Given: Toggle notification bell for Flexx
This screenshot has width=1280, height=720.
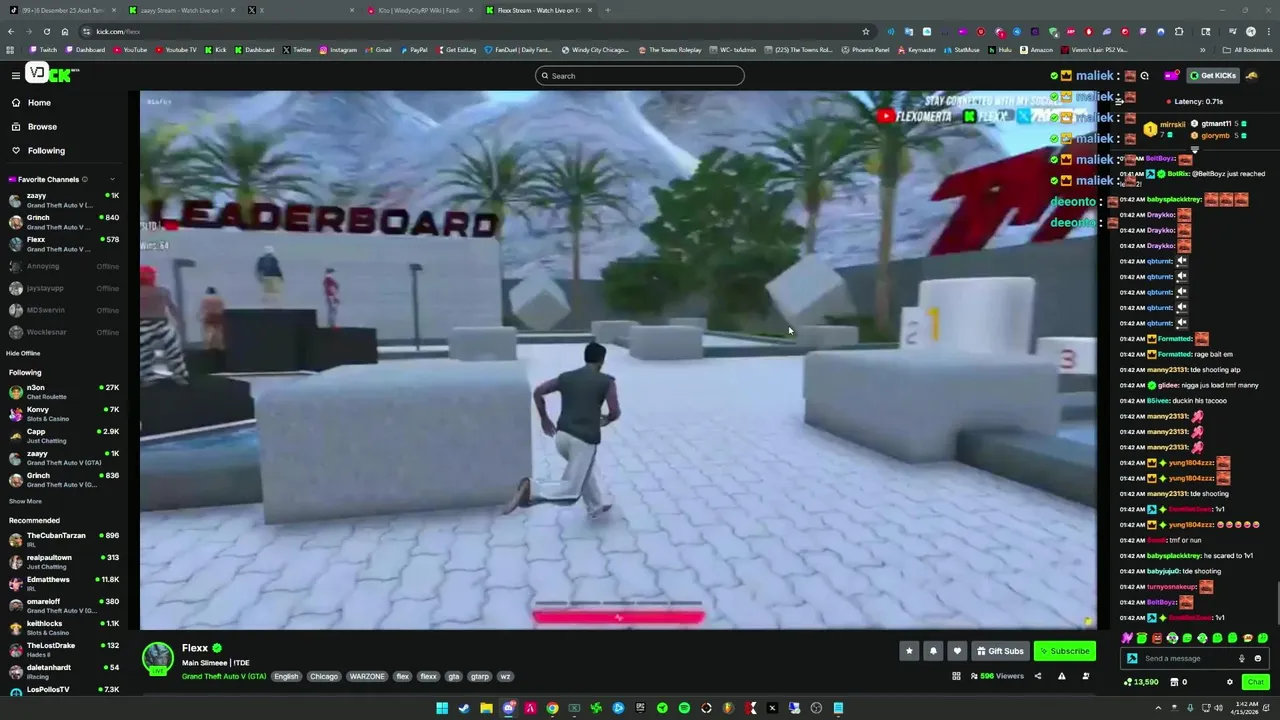Looking at the screenshot, I should click(933, 651).
